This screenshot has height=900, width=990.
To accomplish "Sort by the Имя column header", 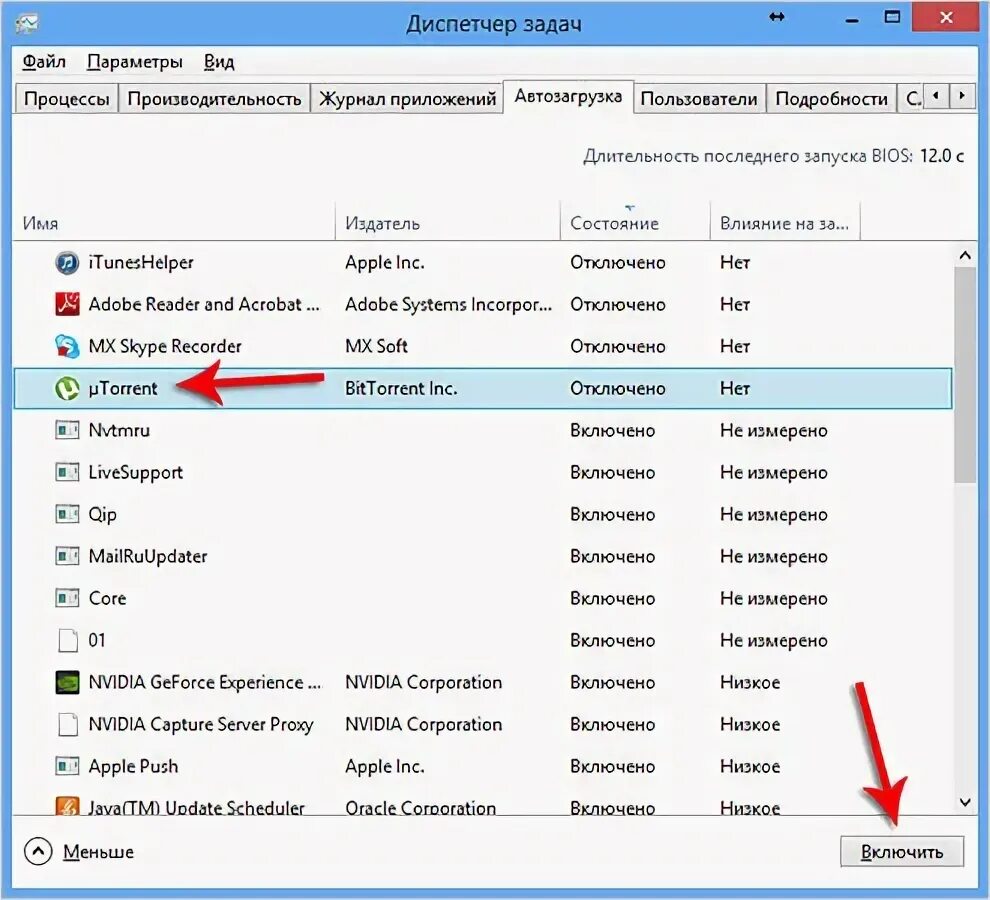I will (x=174, y=222).
